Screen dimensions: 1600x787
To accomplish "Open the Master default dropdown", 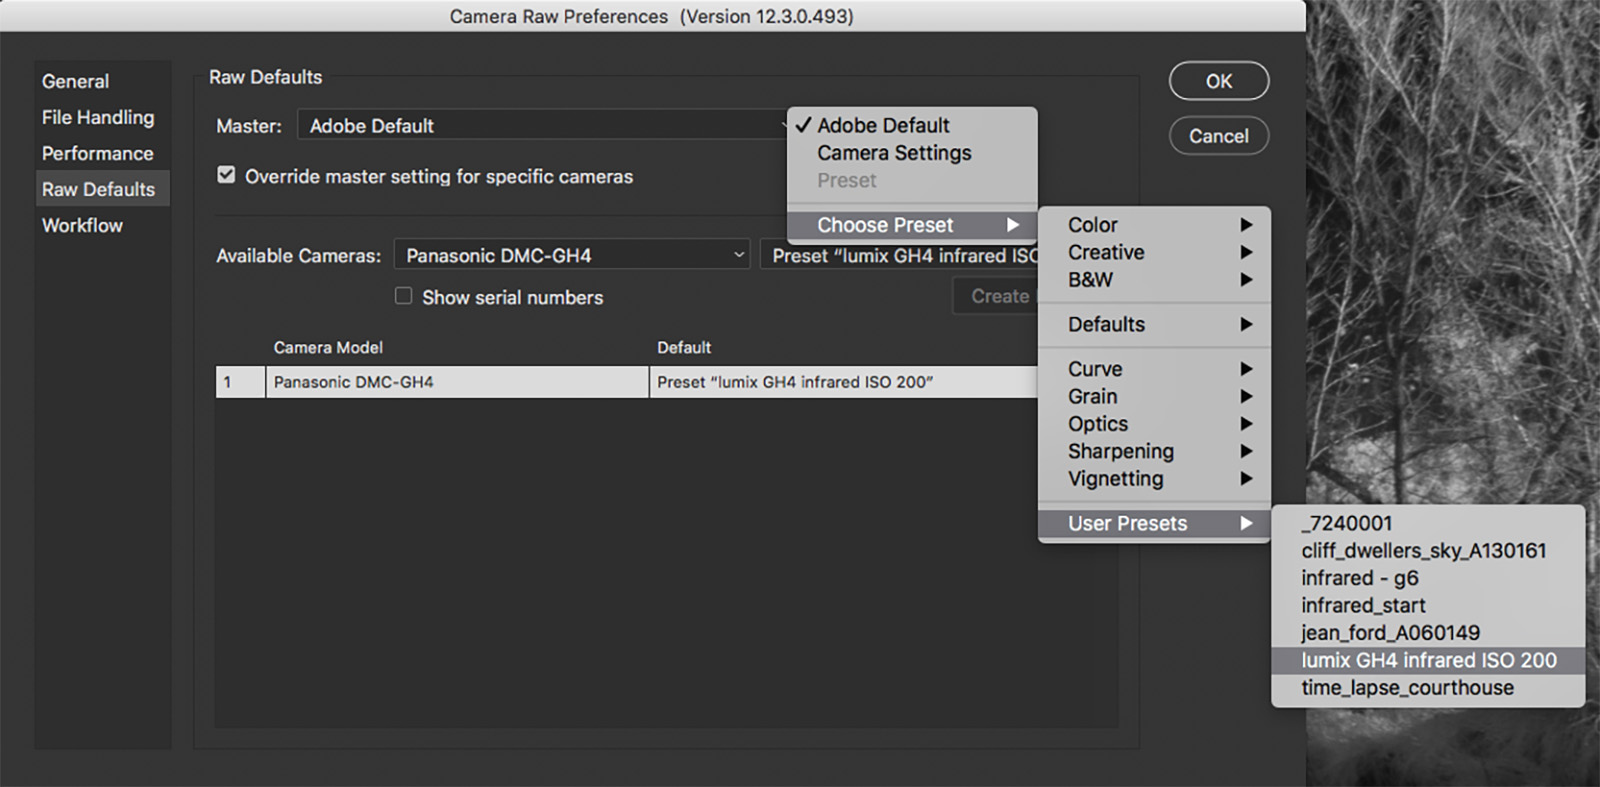I will tap(545, 126).
